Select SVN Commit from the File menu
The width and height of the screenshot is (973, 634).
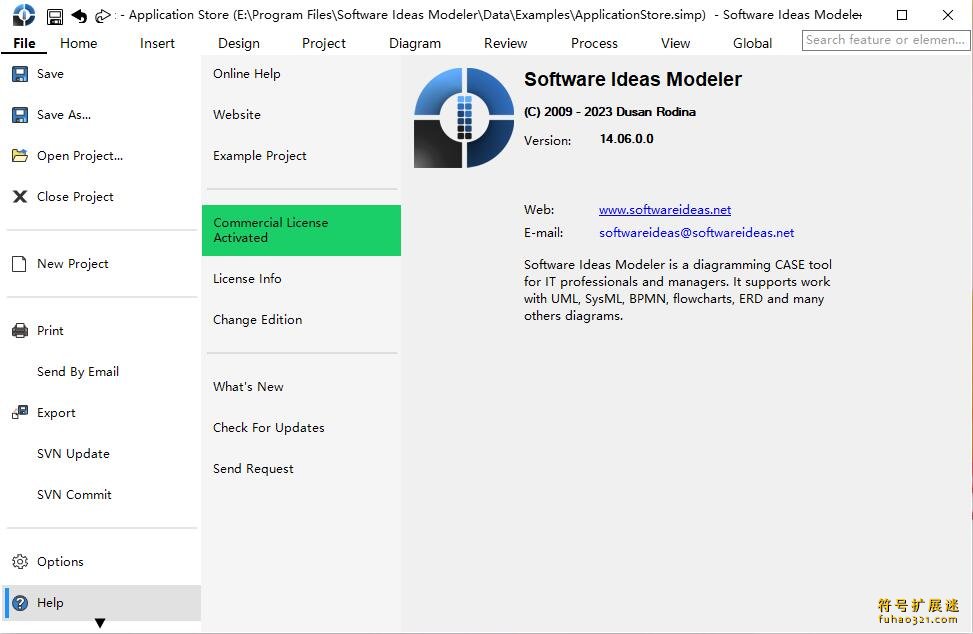click(x=74, y=494)
